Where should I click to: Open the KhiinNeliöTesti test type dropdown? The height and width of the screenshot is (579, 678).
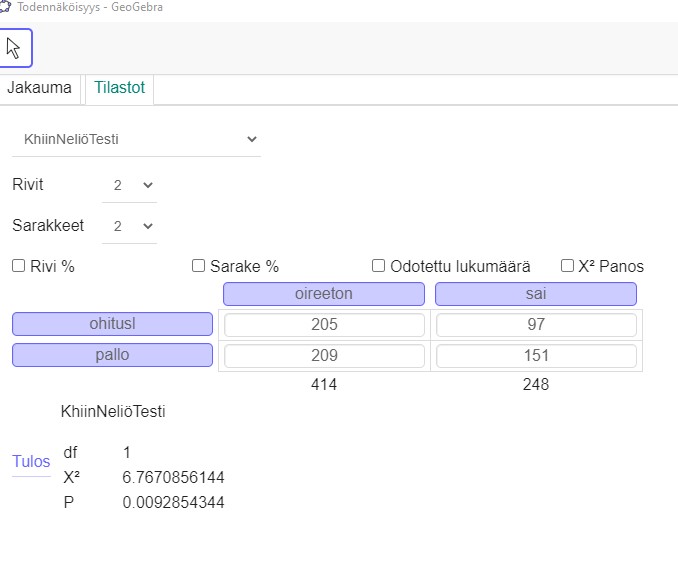pyautogui.click(x=136, y=139)
